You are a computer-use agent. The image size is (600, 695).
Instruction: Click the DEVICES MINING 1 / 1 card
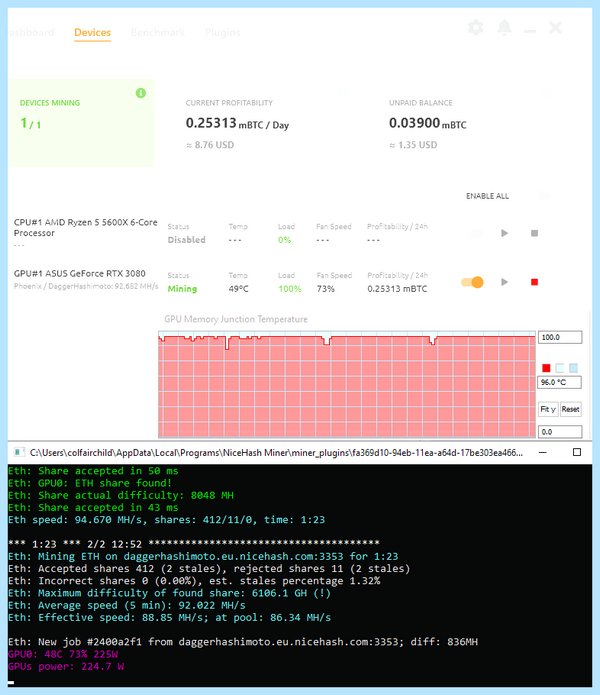[x=81, y=123]
